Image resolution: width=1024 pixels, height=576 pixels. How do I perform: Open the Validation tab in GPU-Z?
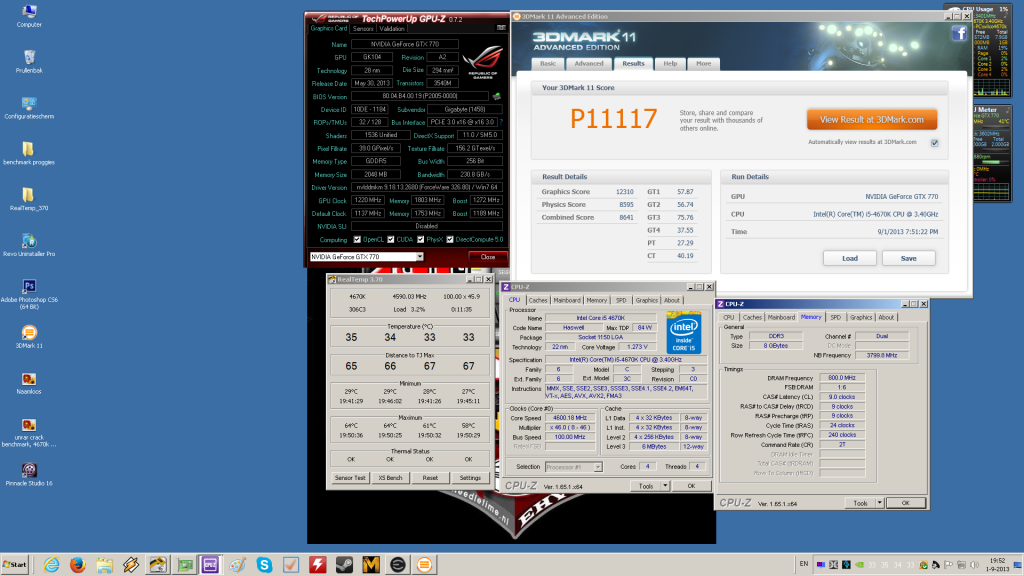pyautogui.click(x=392, y=29)
